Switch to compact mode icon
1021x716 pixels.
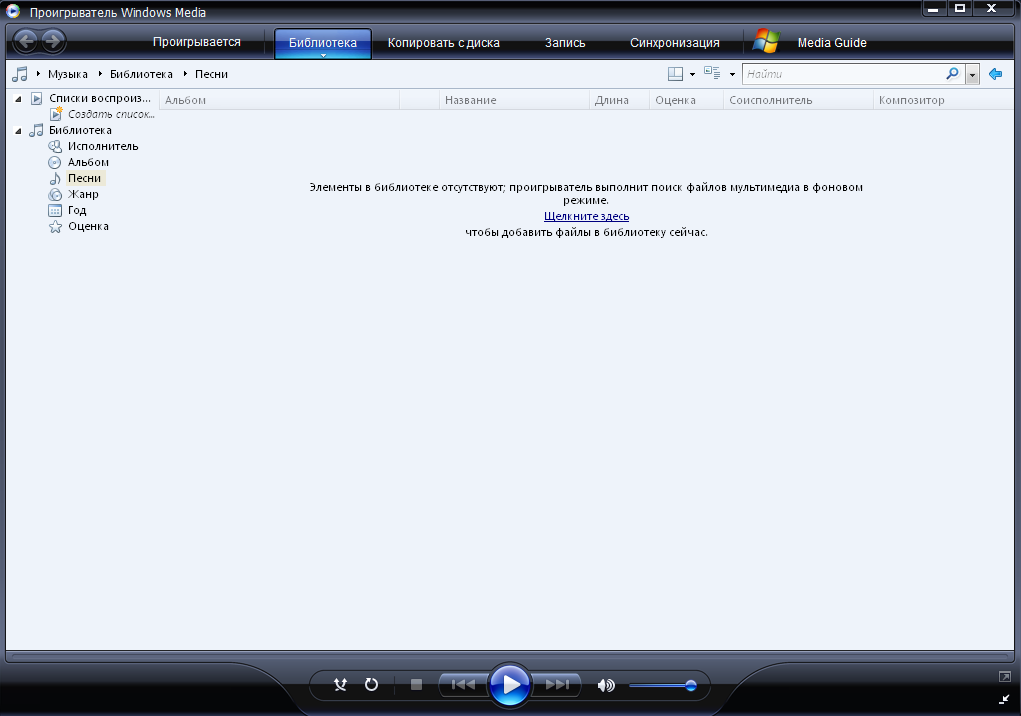pyautogui.click(x=1004, y=700)
